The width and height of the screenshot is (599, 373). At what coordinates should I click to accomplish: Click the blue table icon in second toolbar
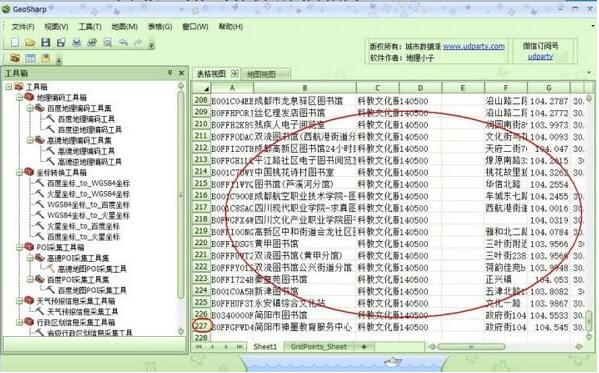tap(30, 58)
